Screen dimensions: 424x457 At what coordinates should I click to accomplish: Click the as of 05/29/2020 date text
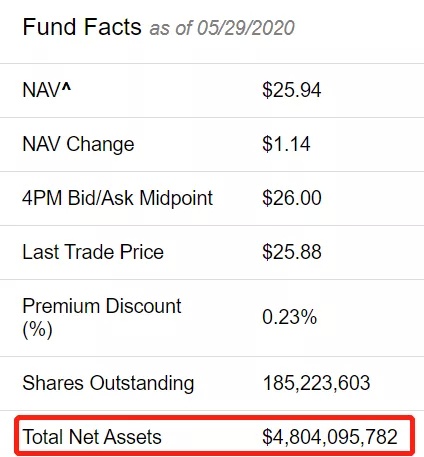[x=222, y=28]
